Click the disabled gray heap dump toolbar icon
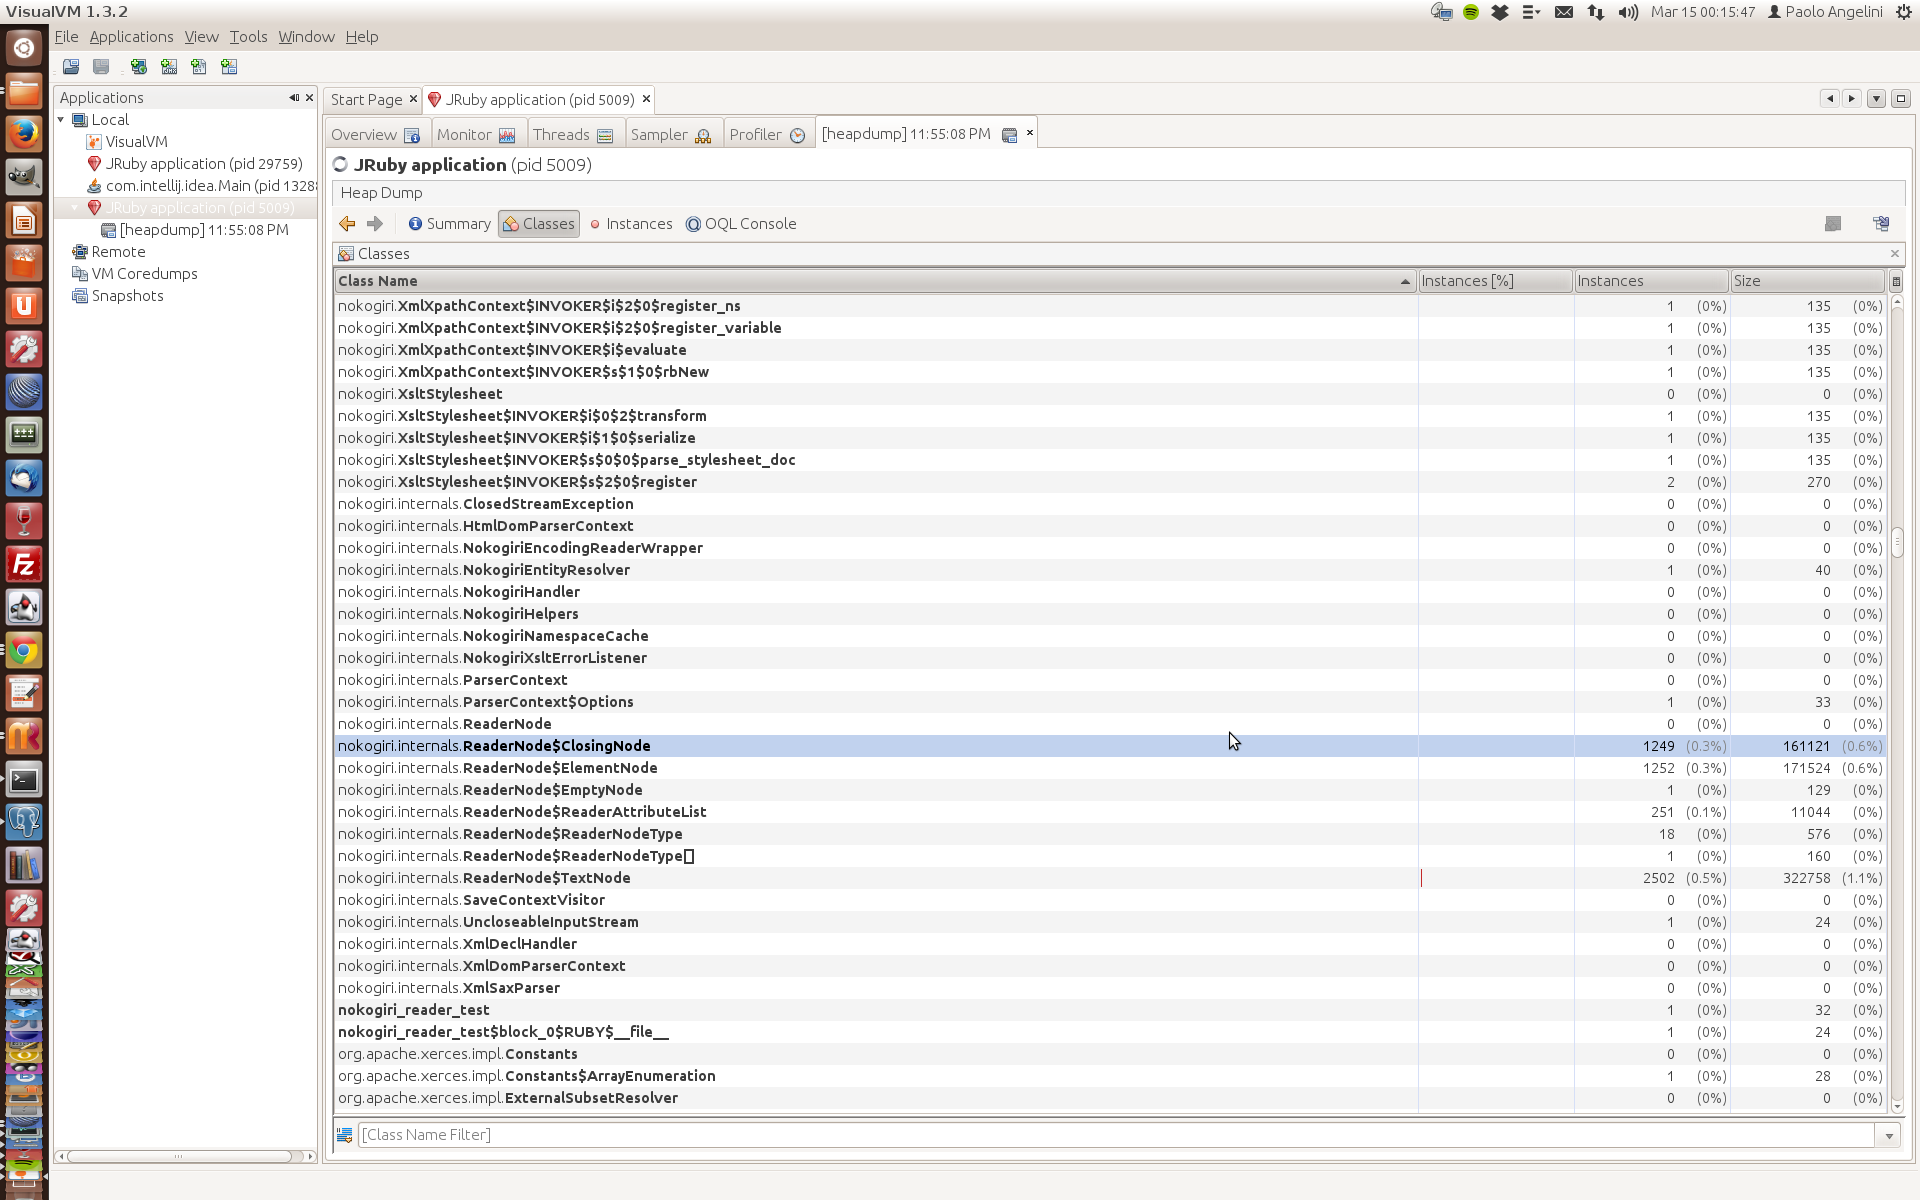 tap(1833, 224)
